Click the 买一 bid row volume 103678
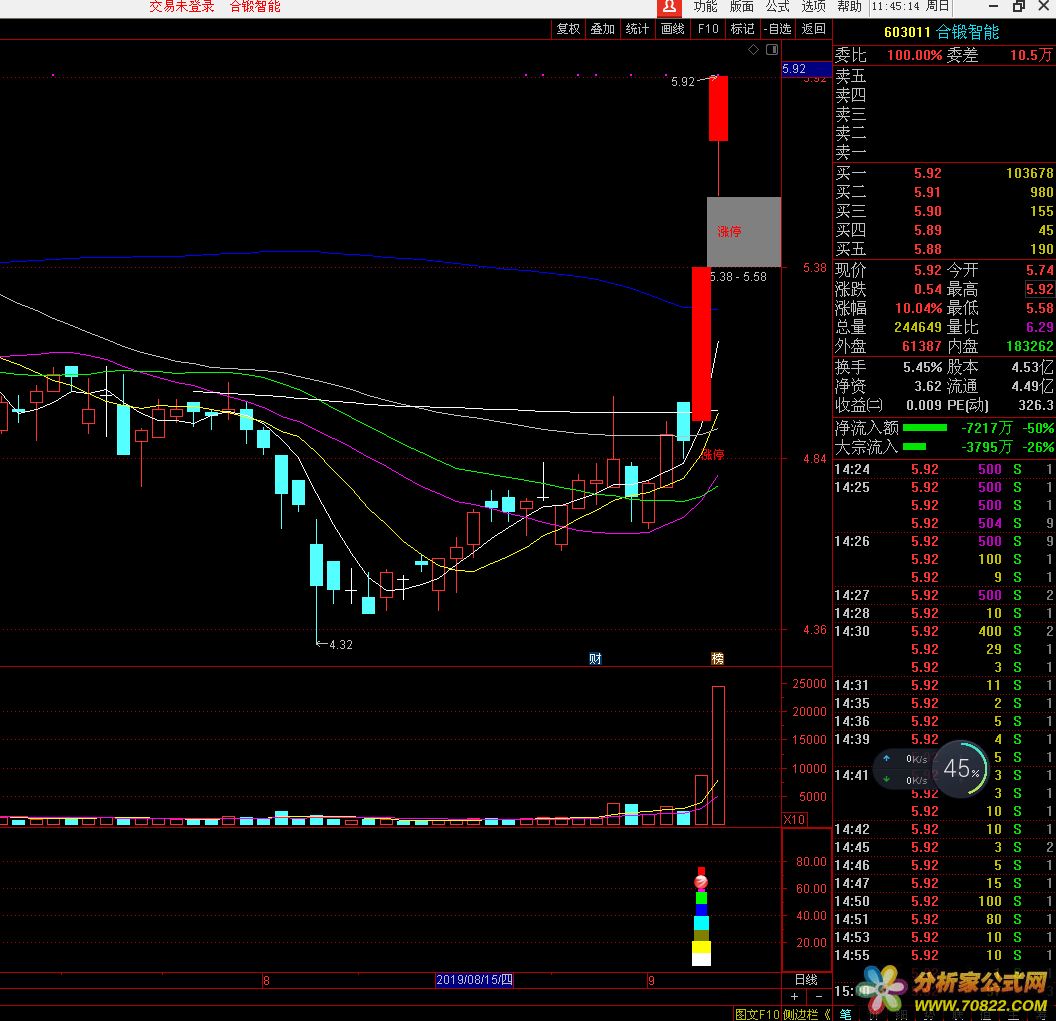1056x1021 pixels. pyautogui.click(x=1029, y=174)
